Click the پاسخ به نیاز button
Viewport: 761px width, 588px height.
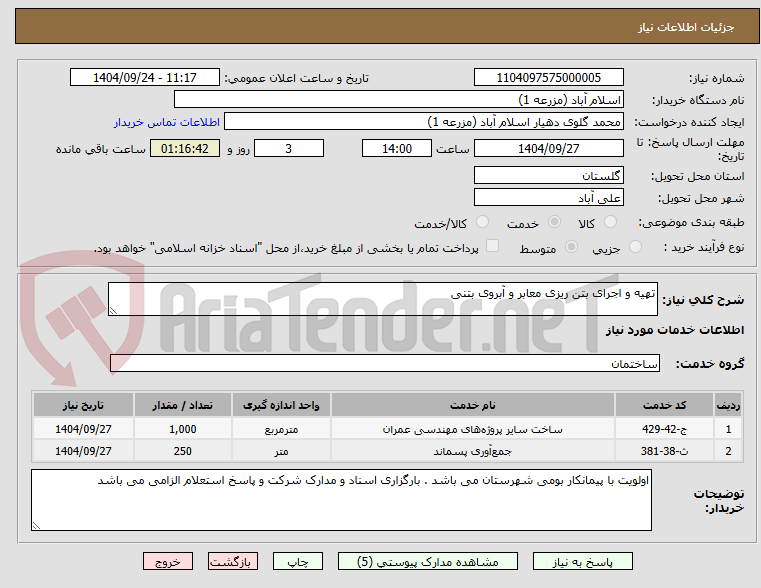(582, 561)
